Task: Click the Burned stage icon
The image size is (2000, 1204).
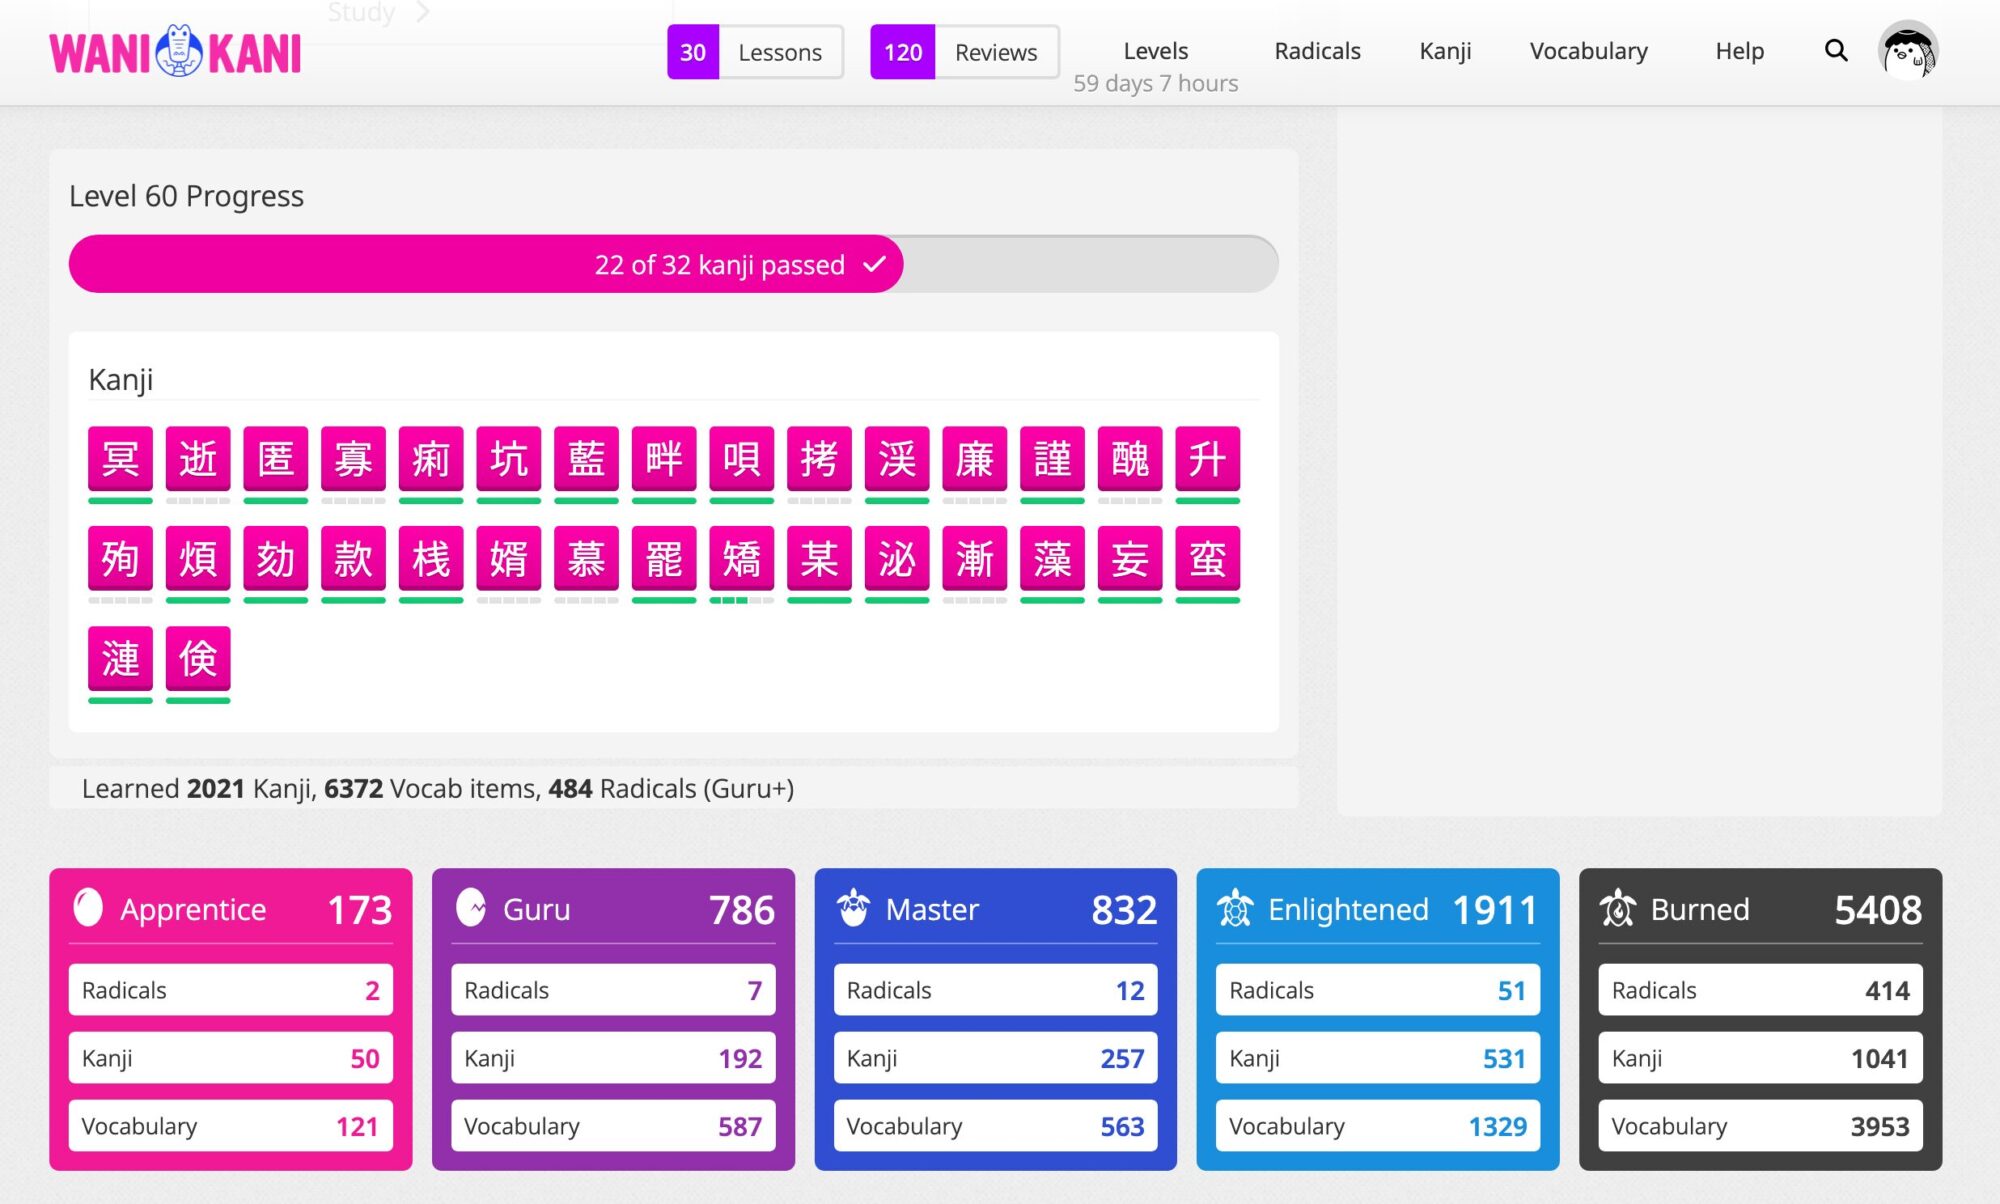Action: (1617, 908)
